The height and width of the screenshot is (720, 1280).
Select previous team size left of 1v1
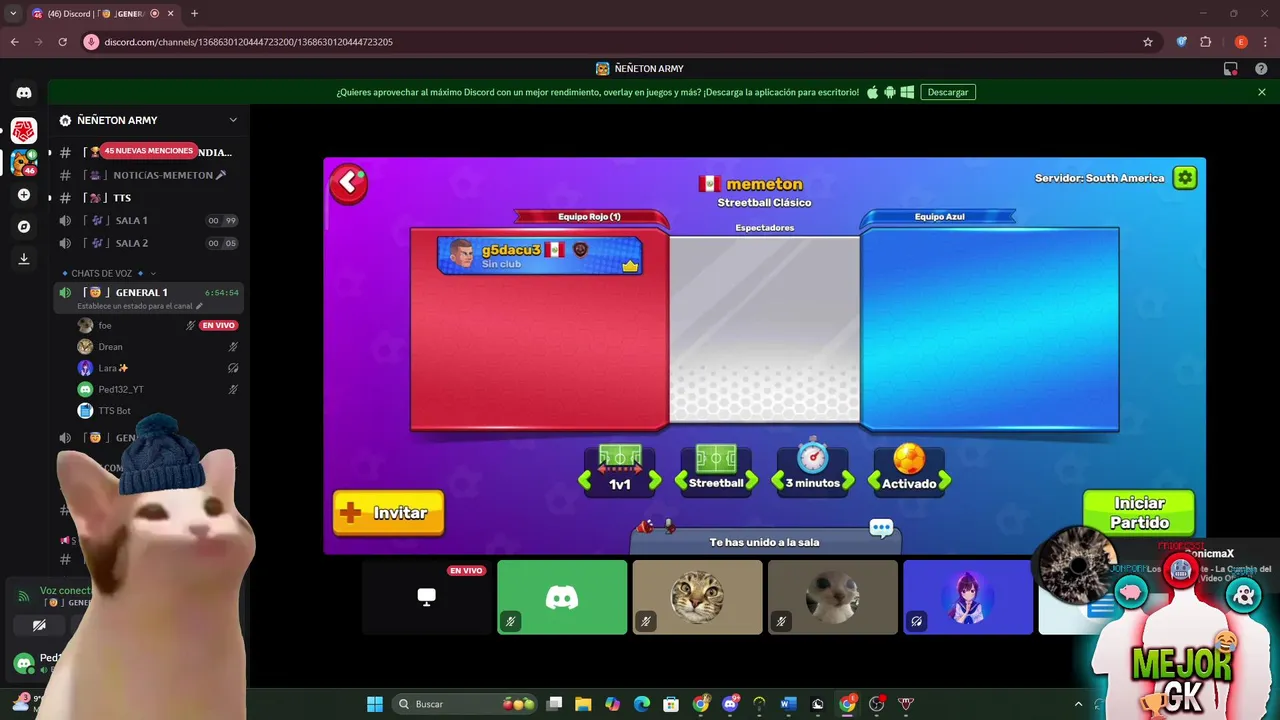[586, 481]
